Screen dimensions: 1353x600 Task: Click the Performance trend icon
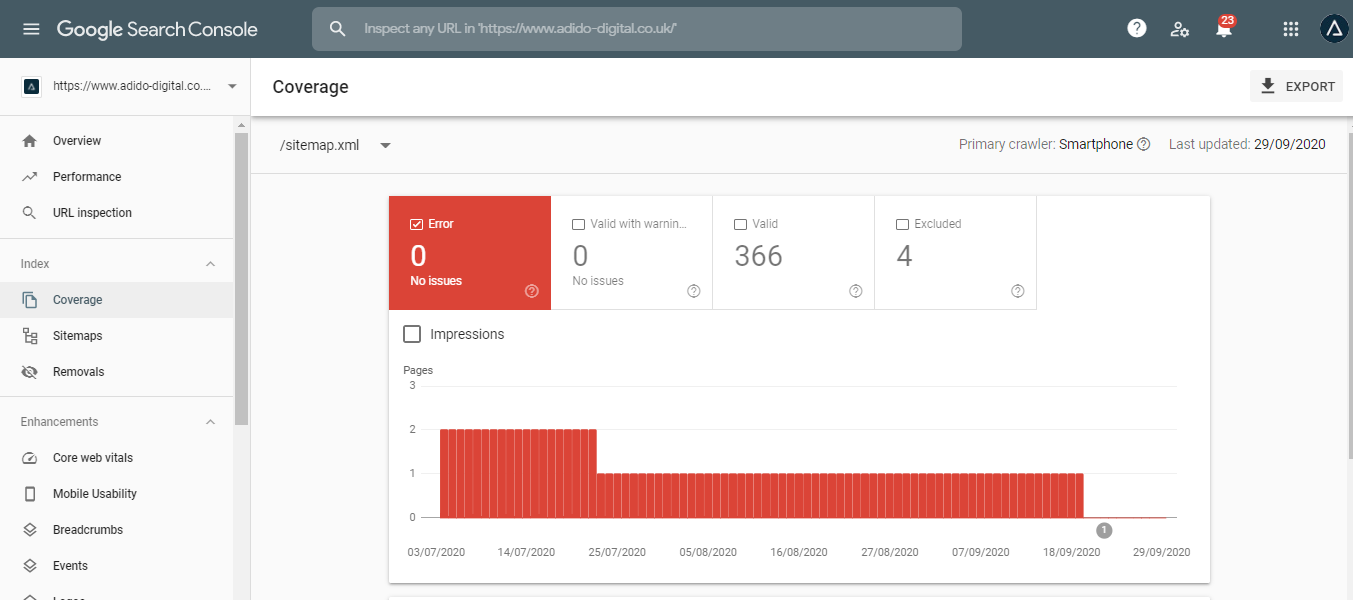coord(30,177)
